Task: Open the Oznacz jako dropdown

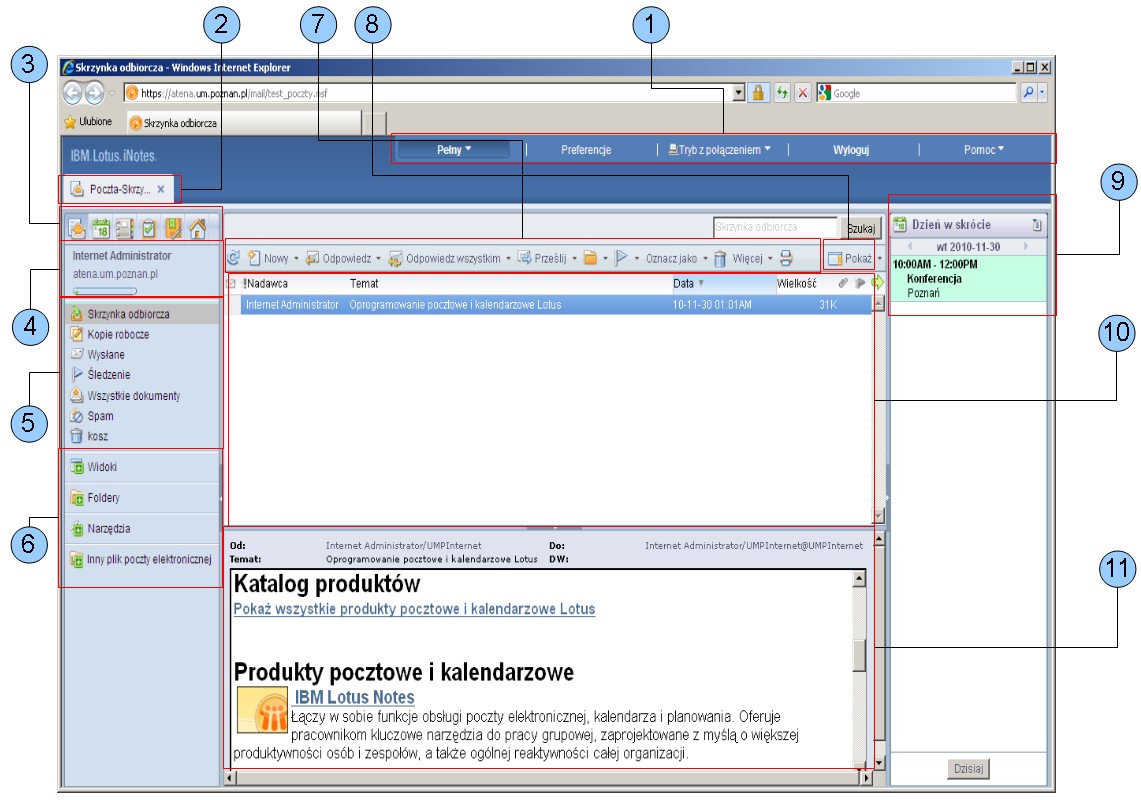Action: click(x=677, y=258)
